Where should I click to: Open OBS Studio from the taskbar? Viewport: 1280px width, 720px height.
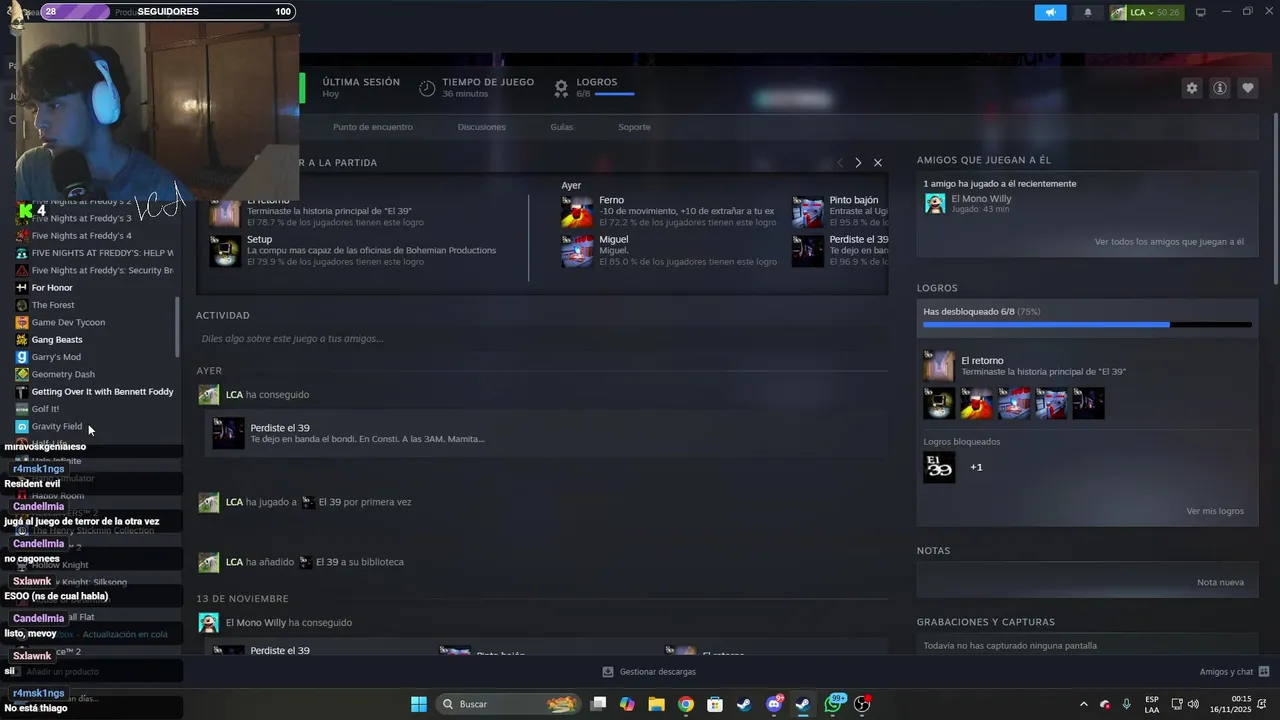point(862,704)
